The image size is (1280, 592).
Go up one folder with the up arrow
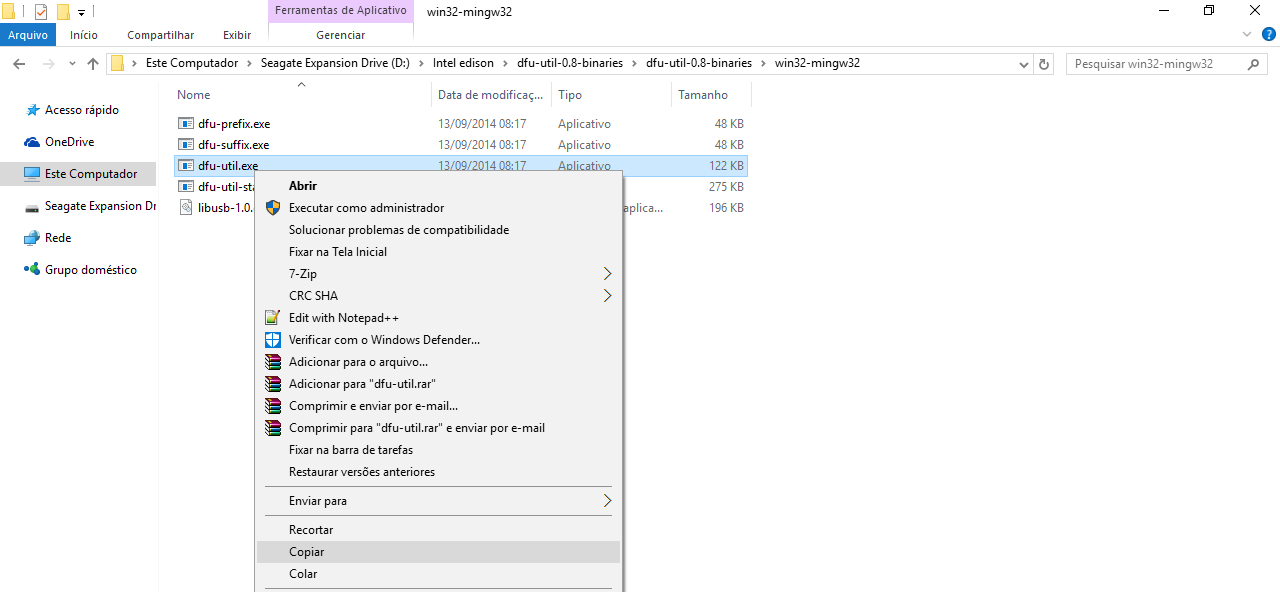(93, 63)
